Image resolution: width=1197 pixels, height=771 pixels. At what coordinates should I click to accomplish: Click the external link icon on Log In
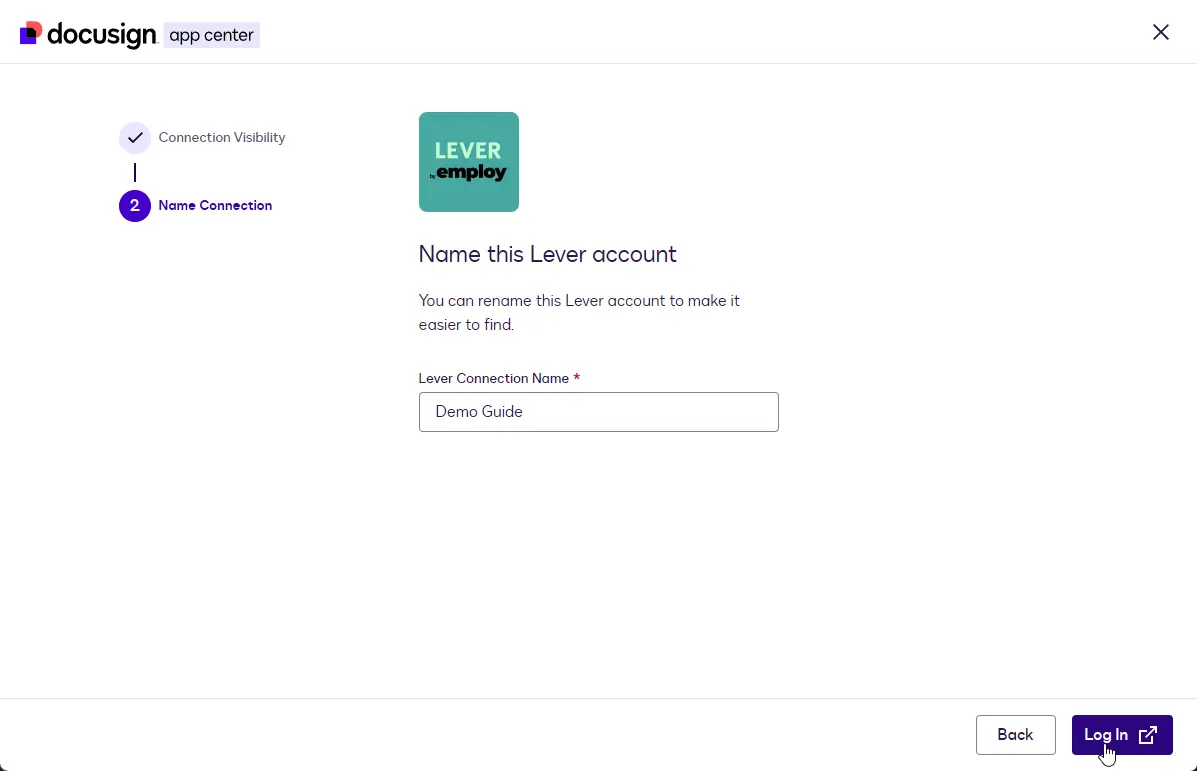(x=1147, y=734)
